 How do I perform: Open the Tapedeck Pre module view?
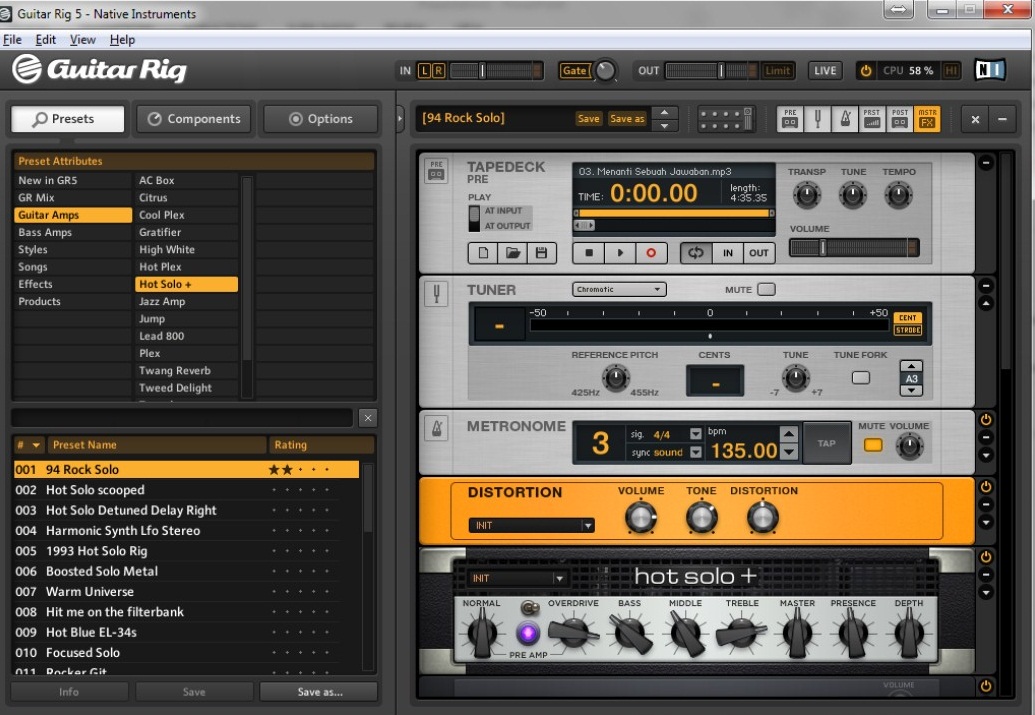pos(792,118)
